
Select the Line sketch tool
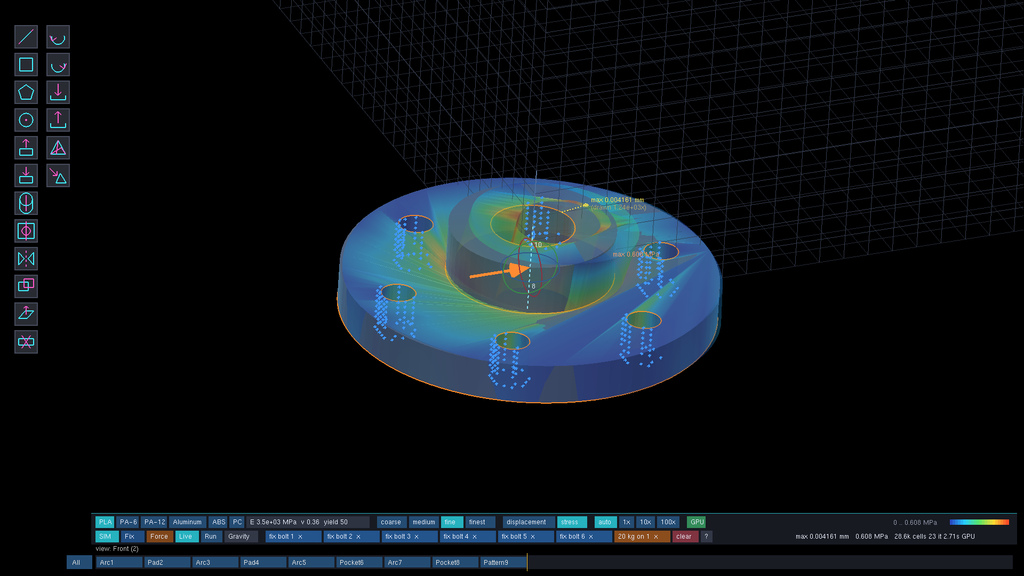(26, 37)
